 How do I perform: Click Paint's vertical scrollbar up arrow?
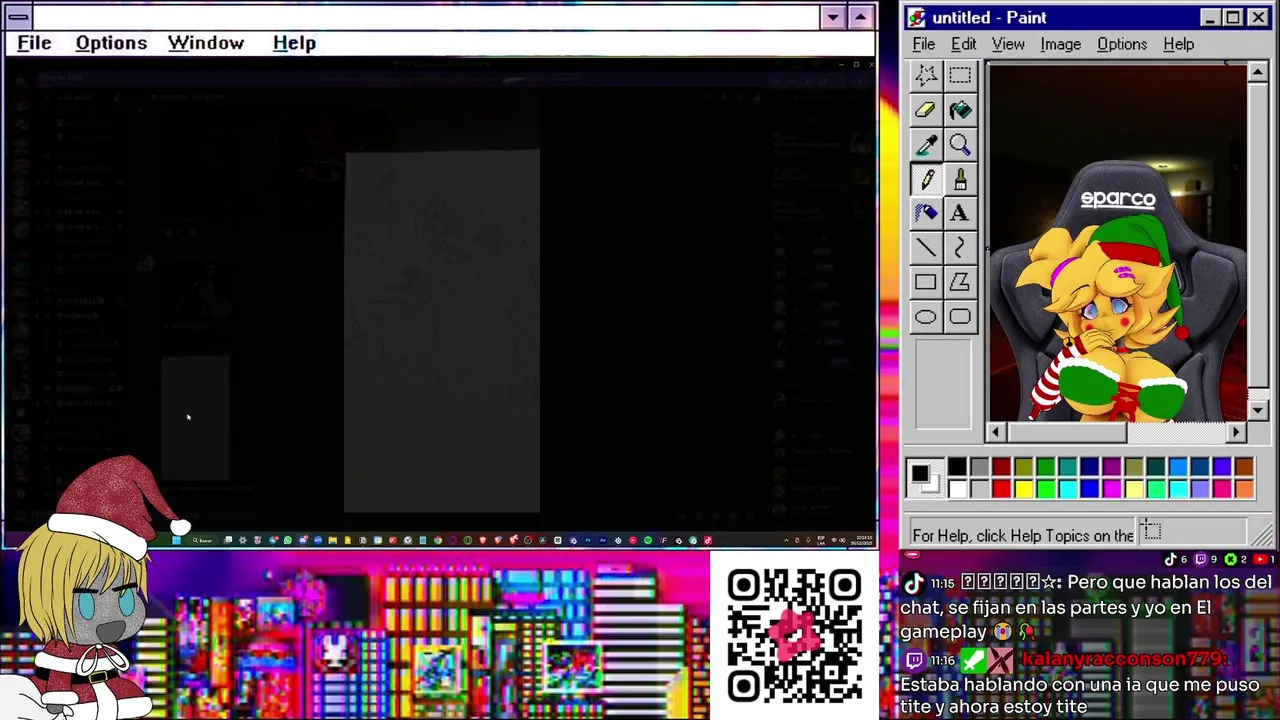coord(1258,72)
